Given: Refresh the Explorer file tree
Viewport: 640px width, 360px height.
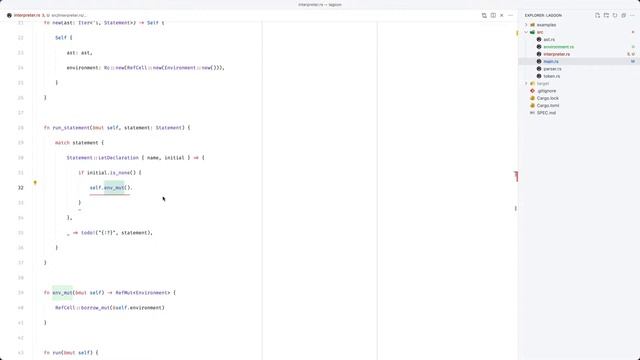Looking at the screenshot, I should [615, 16].
